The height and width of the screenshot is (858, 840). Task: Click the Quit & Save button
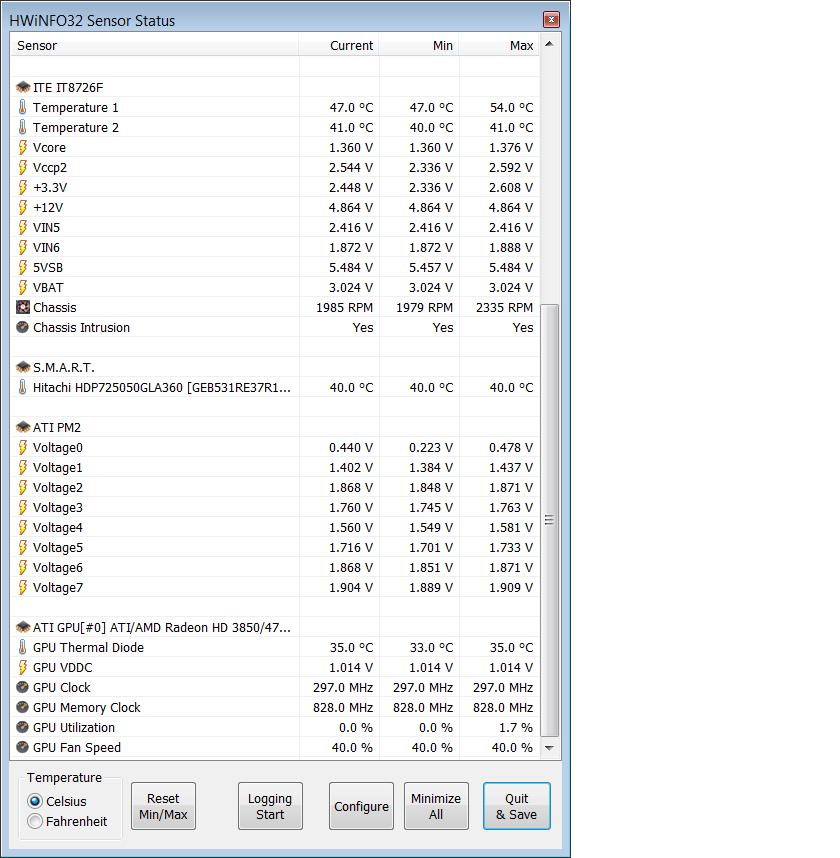pyautogui.click(x=517, y=806)
